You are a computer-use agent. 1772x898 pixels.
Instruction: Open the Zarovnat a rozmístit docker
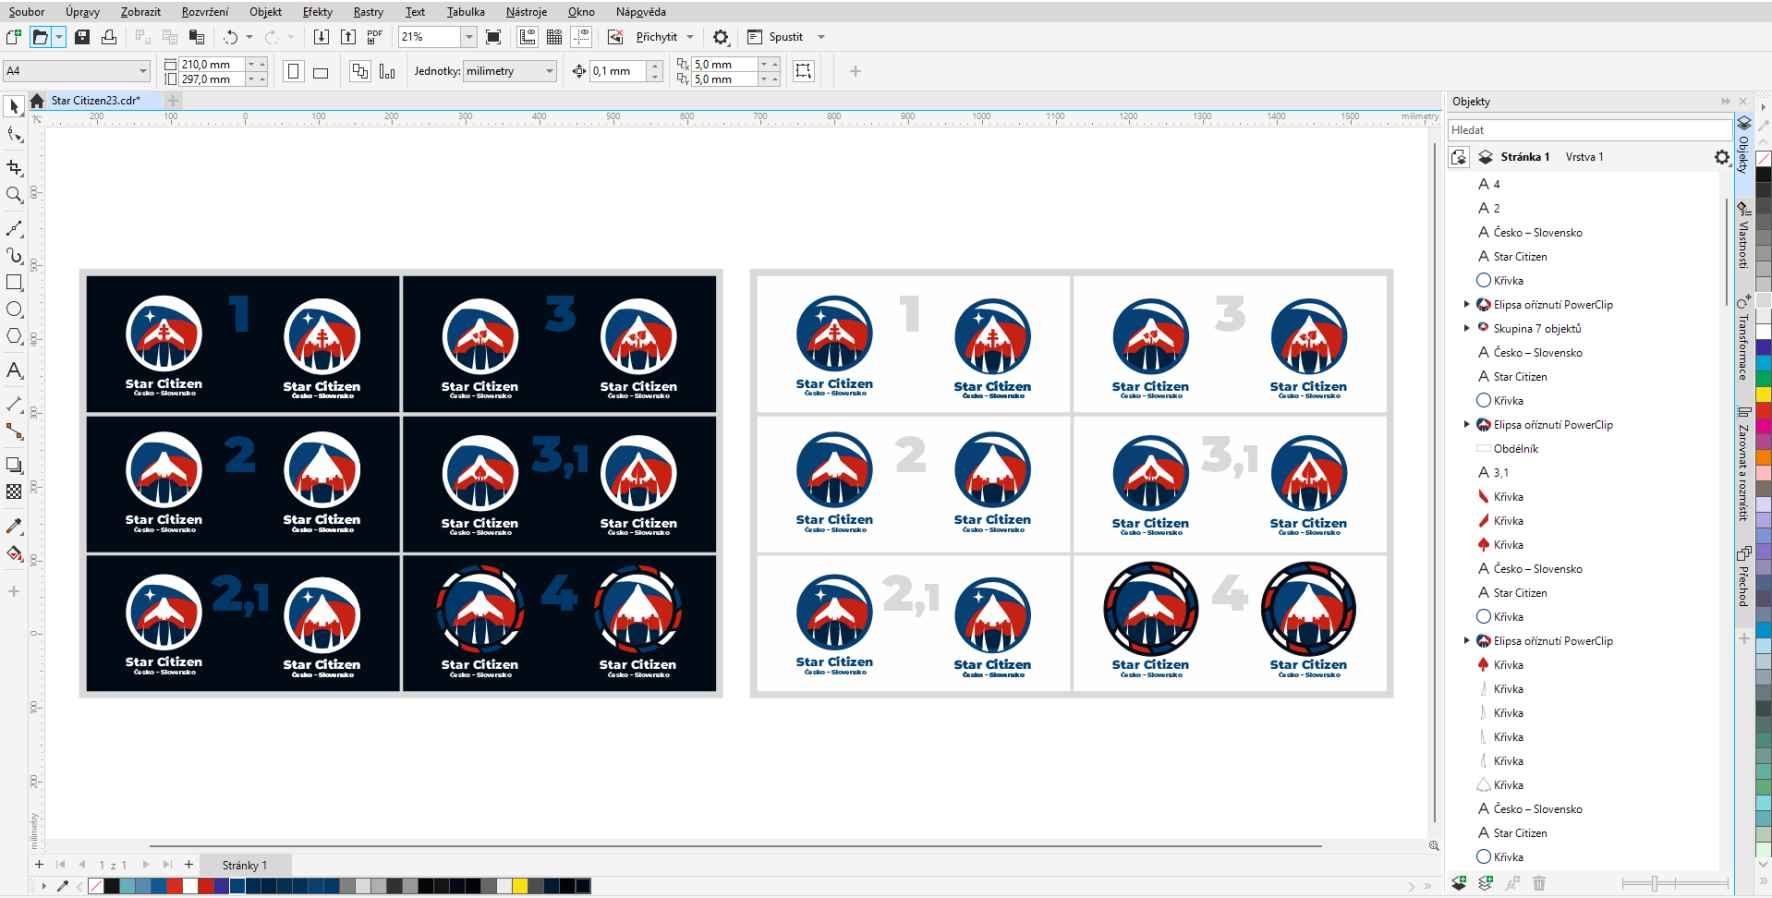coord(1743,464)
